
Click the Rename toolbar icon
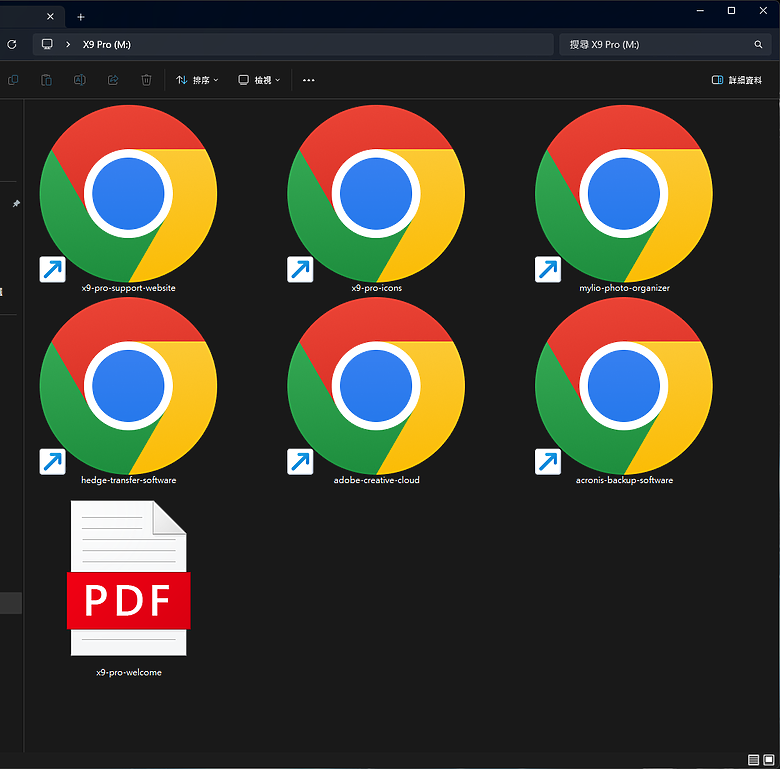(x=80, y=80)
